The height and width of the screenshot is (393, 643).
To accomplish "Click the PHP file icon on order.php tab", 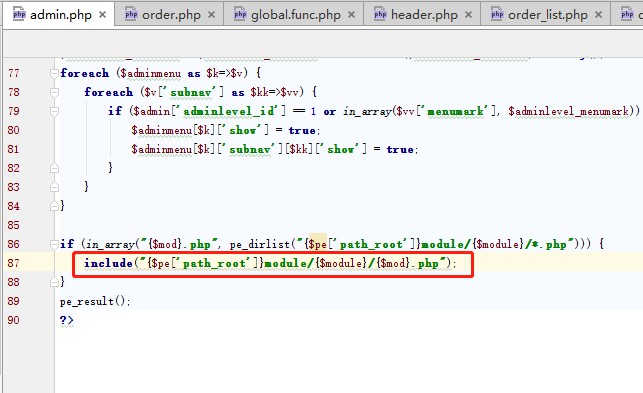I will pos(131,14).
